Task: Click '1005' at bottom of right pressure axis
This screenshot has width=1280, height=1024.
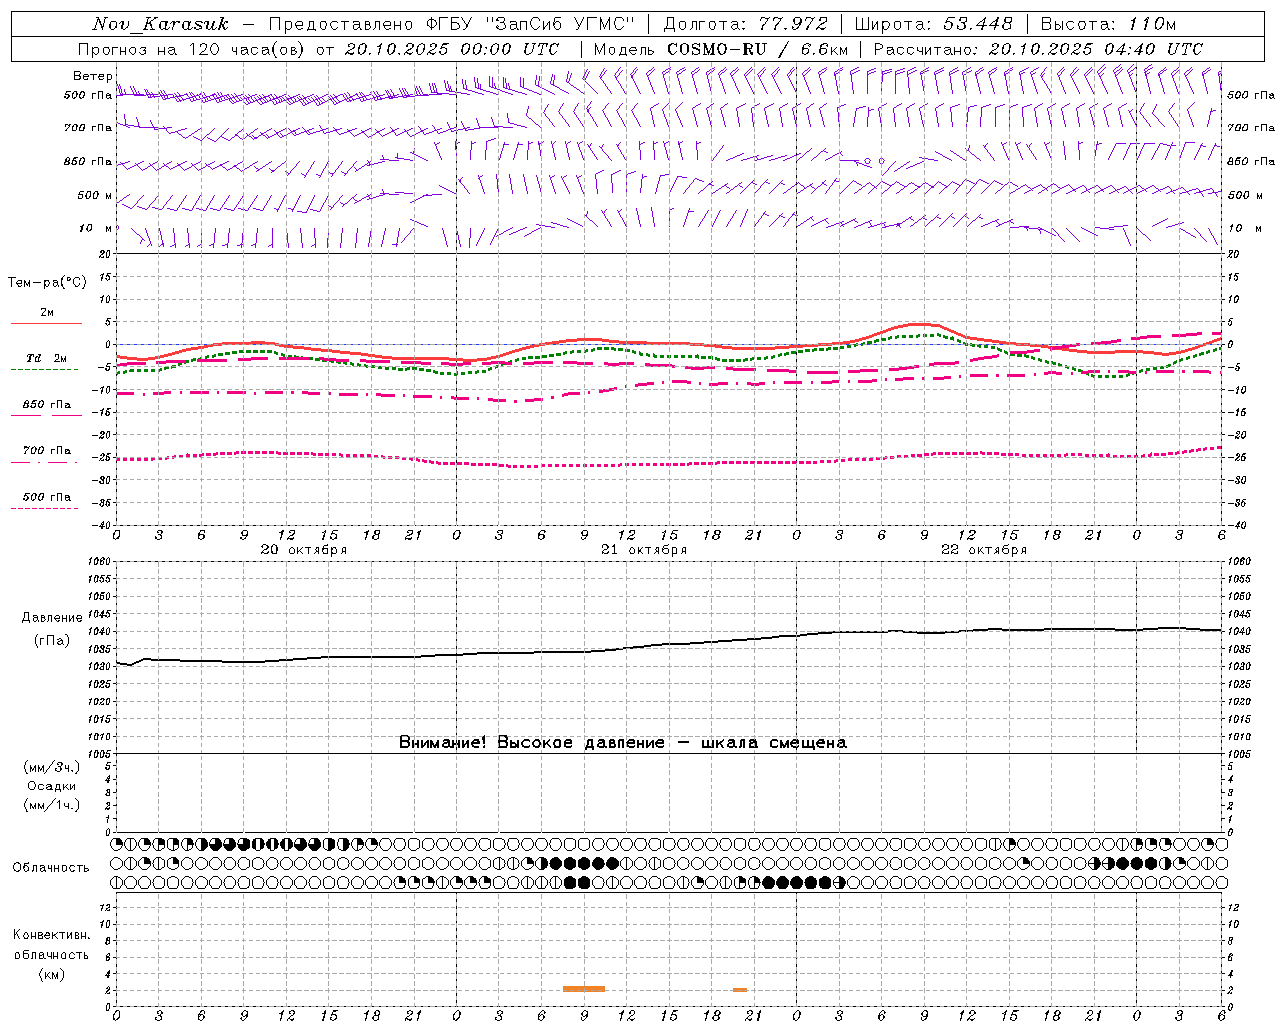Action: pyautogui.click(x=1239, y=754)
